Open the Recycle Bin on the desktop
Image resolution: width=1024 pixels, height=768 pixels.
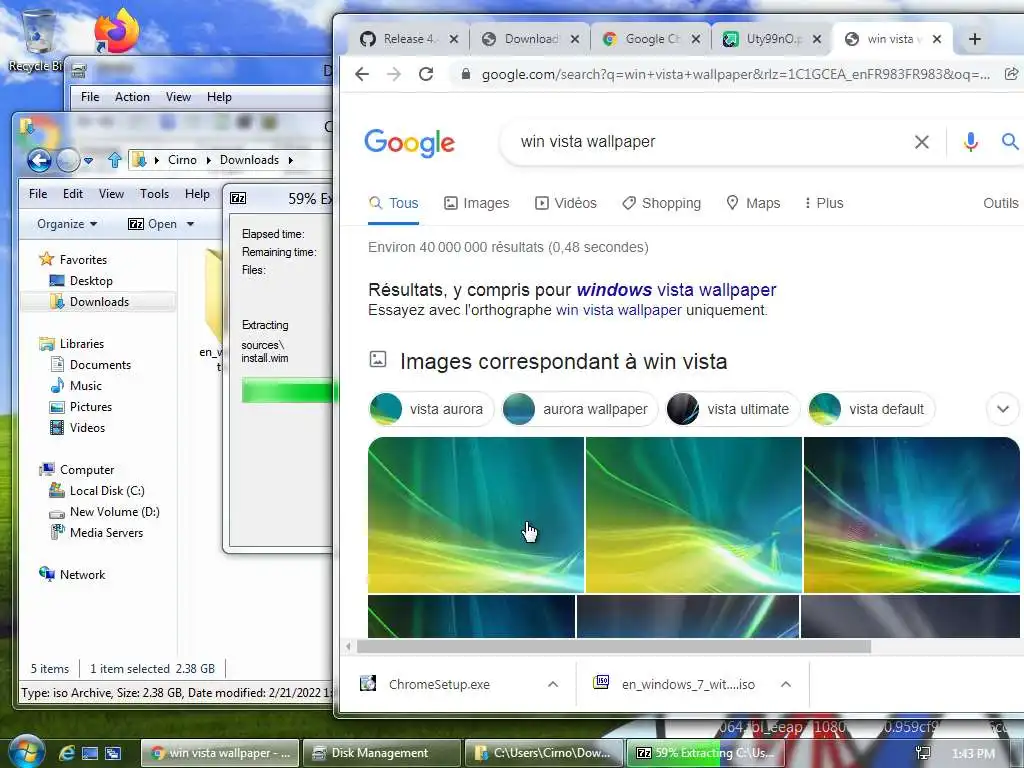coord(36,38)
